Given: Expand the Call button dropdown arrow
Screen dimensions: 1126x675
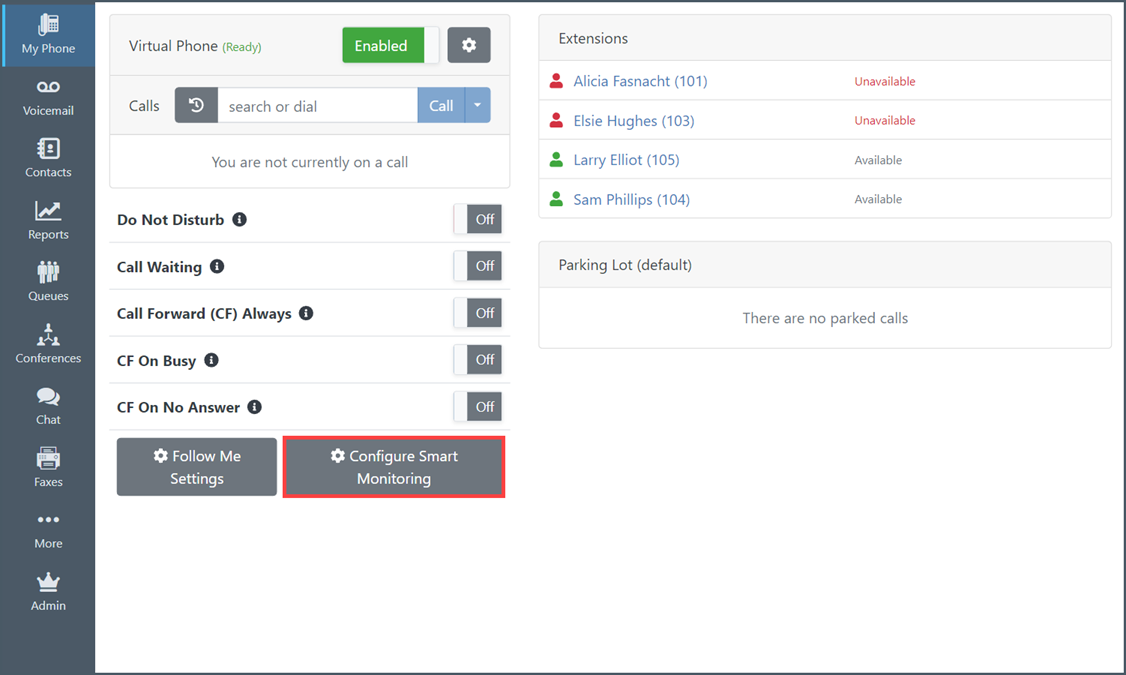Looking at the screenshot, I should (x=478, y=106).
